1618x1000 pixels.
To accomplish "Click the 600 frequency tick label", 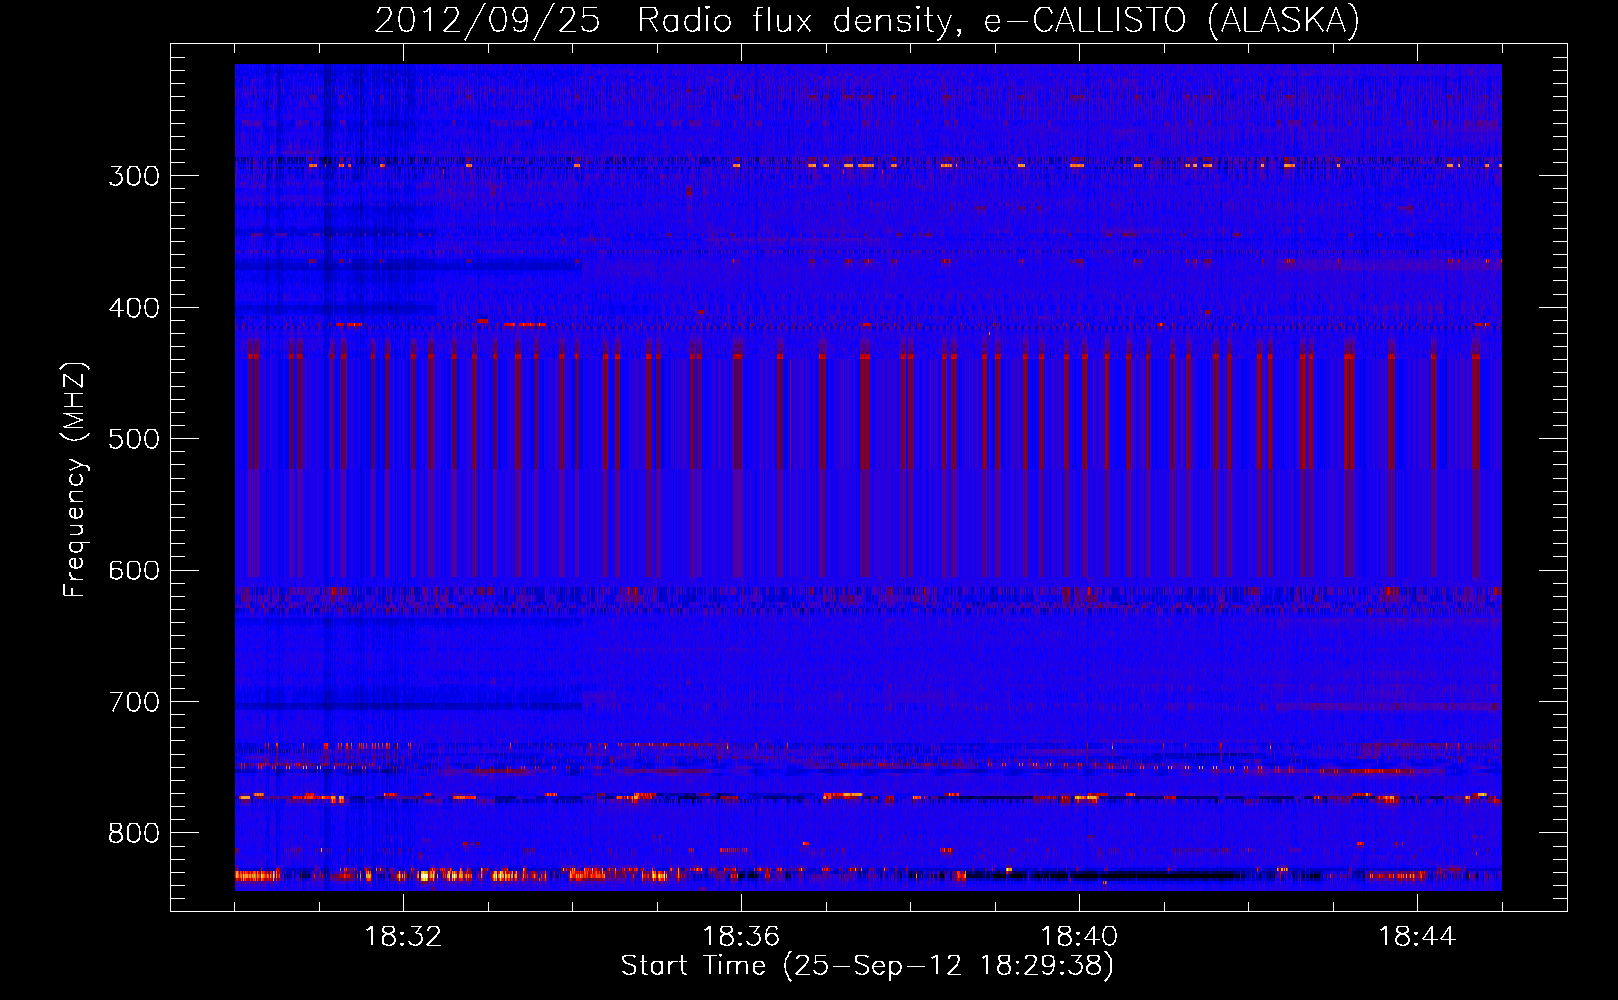I will [134, 571].
